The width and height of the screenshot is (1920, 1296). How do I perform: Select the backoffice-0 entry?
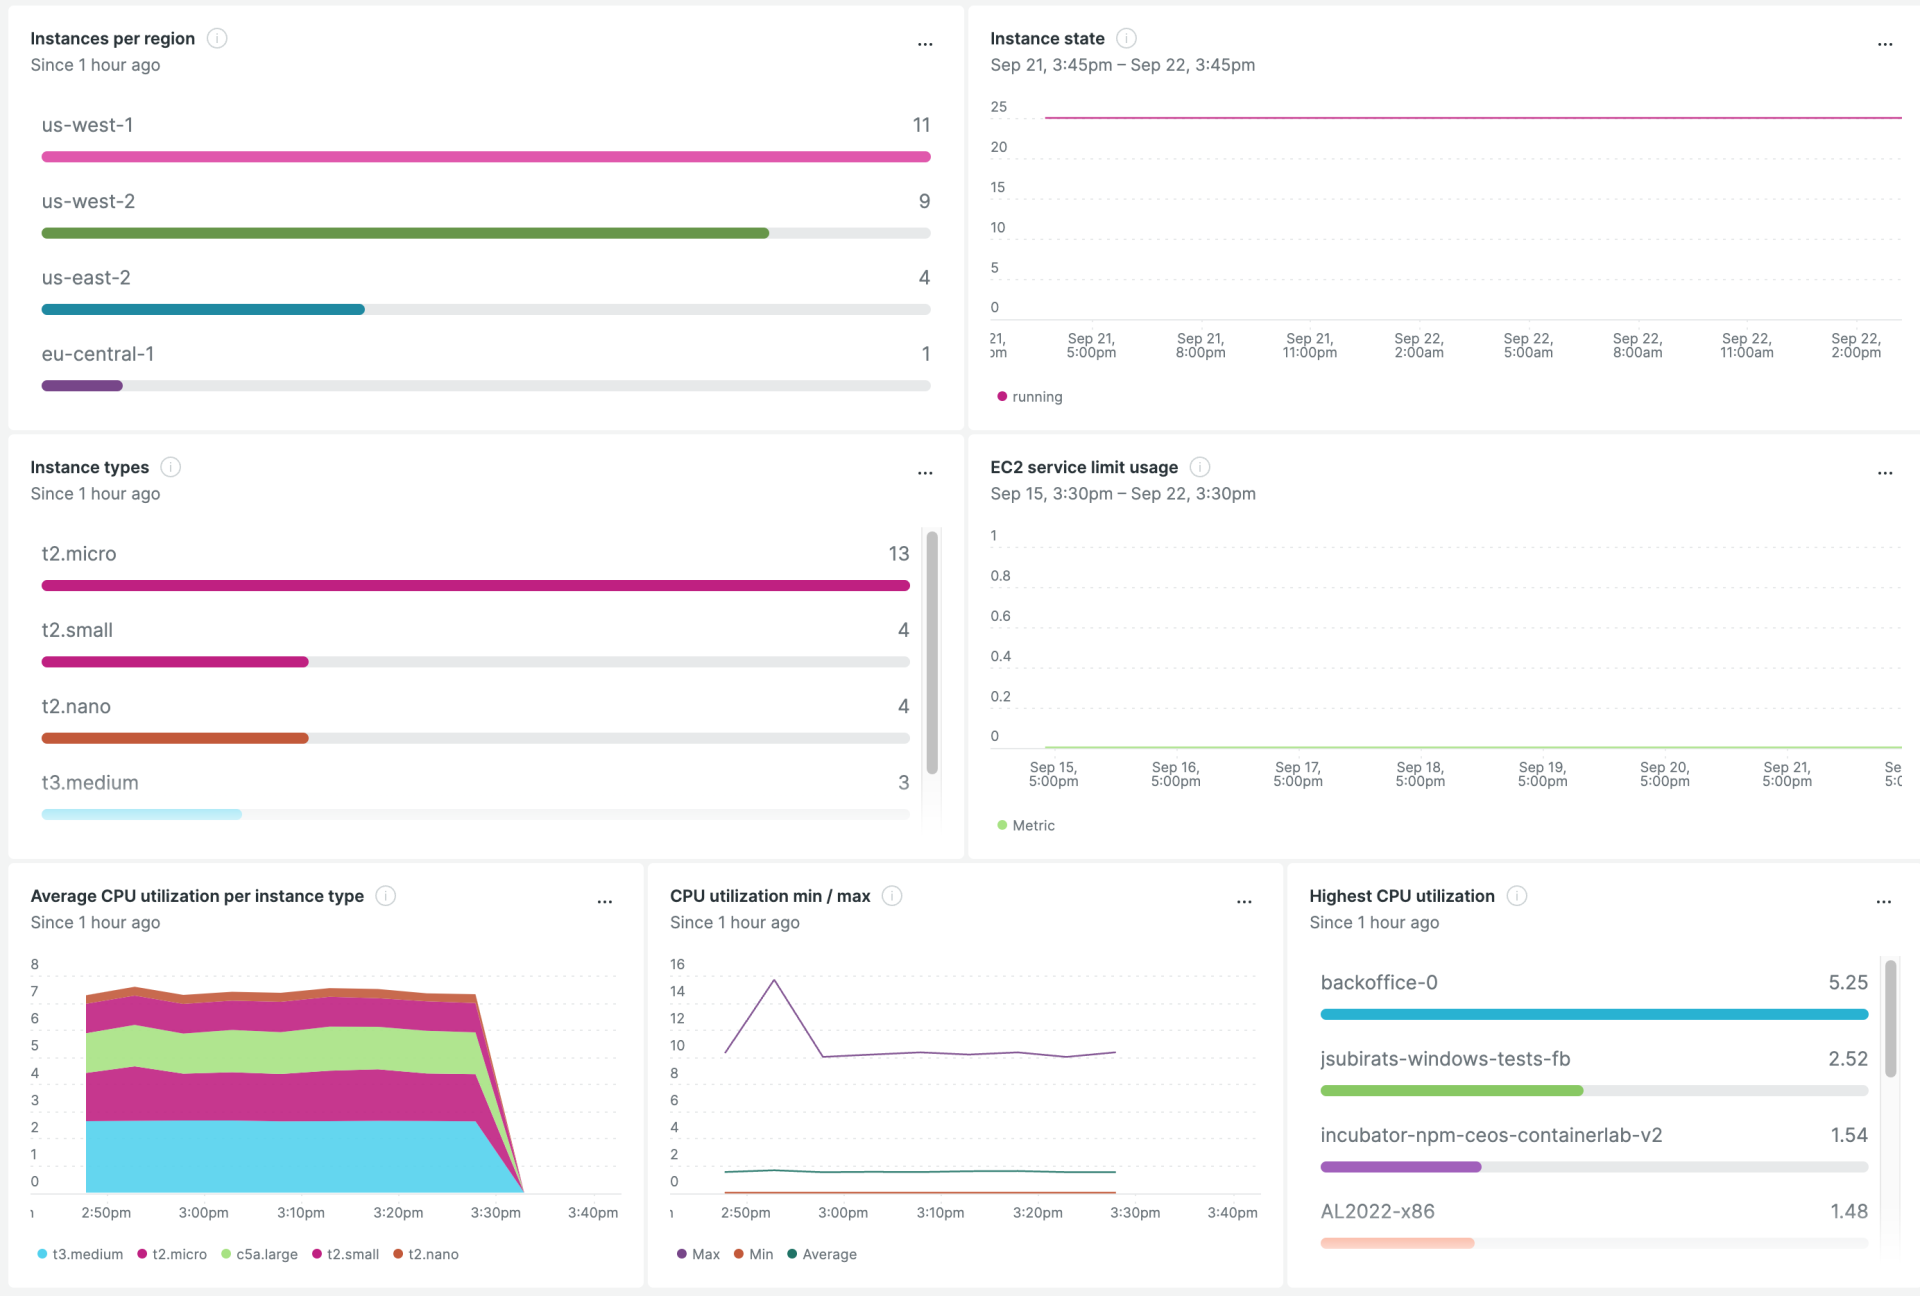[1380, 982]
